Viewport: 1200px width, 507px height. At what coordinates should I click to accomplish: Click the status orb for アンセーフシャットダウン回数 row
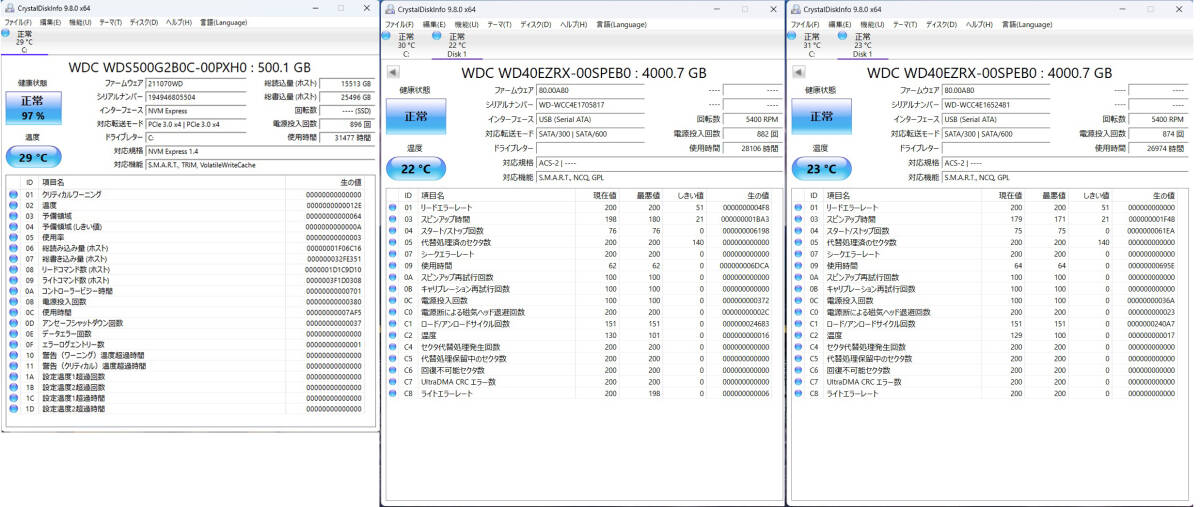click(13, 322)
